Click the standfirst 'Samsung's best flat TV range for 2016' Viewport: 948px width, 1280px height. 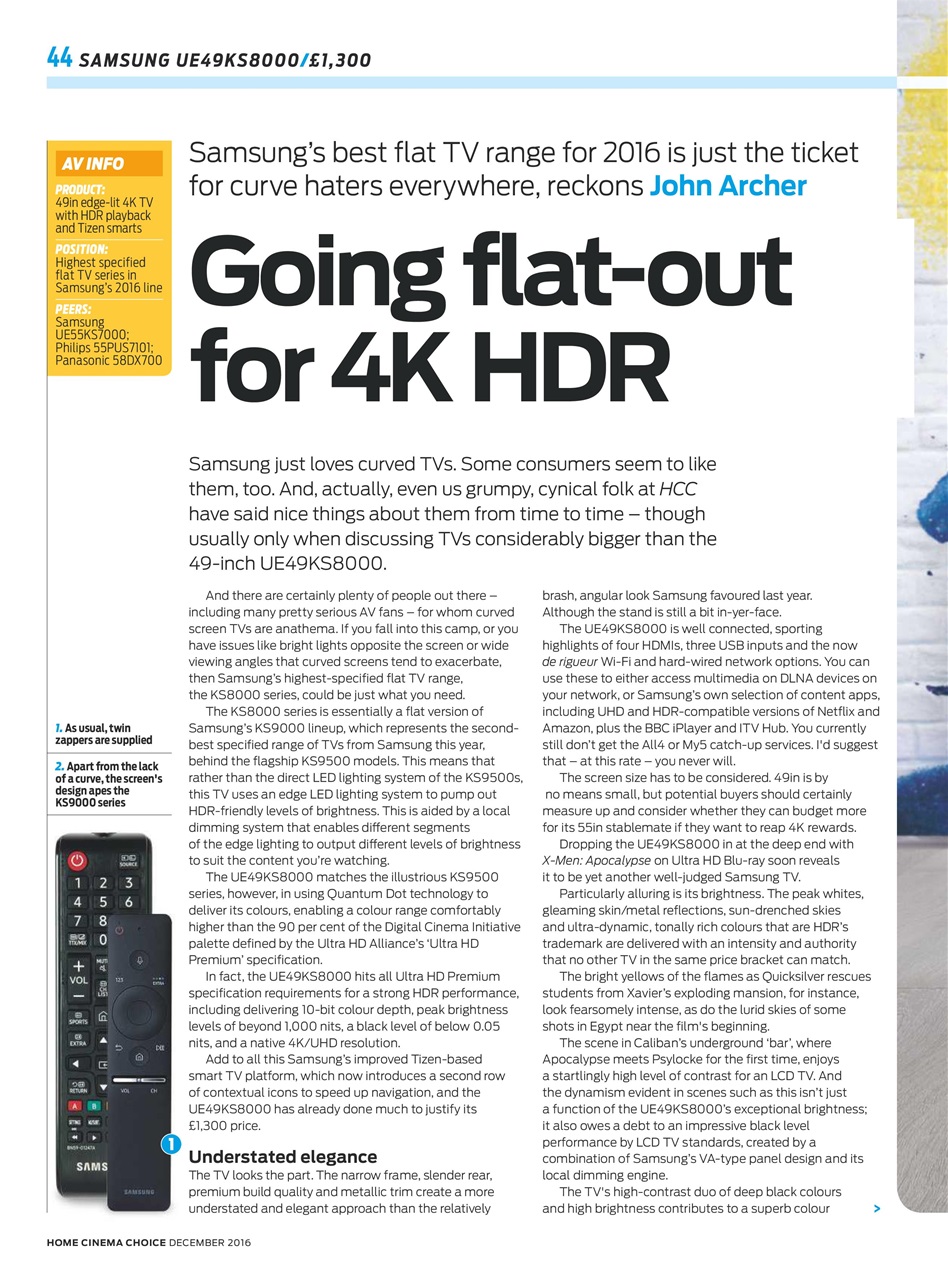(524, 170)
